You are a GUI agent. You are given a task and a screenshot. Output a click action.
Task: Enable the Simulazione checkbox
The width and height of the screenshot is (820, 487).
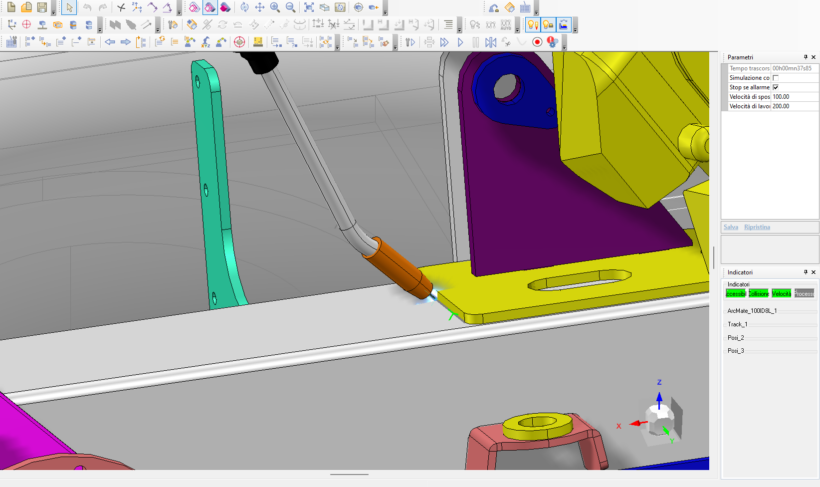click(776, 77)
